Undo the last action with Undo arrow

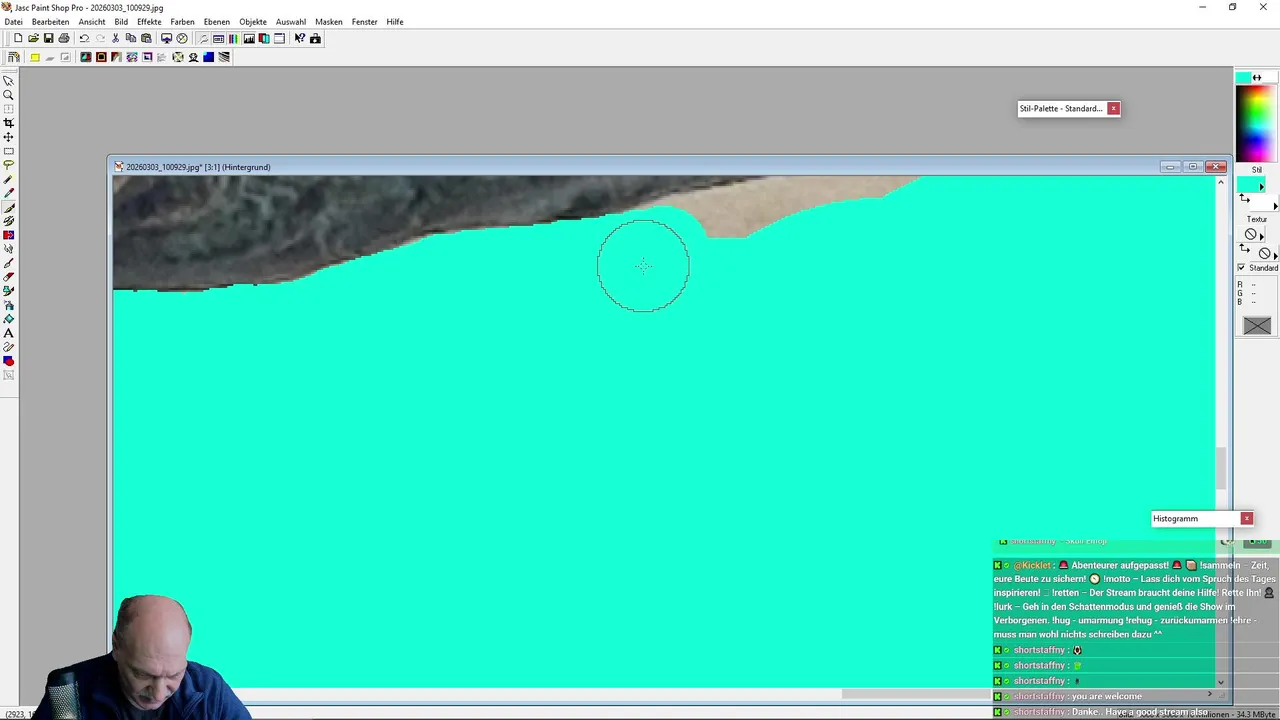[x=84, y=38]
